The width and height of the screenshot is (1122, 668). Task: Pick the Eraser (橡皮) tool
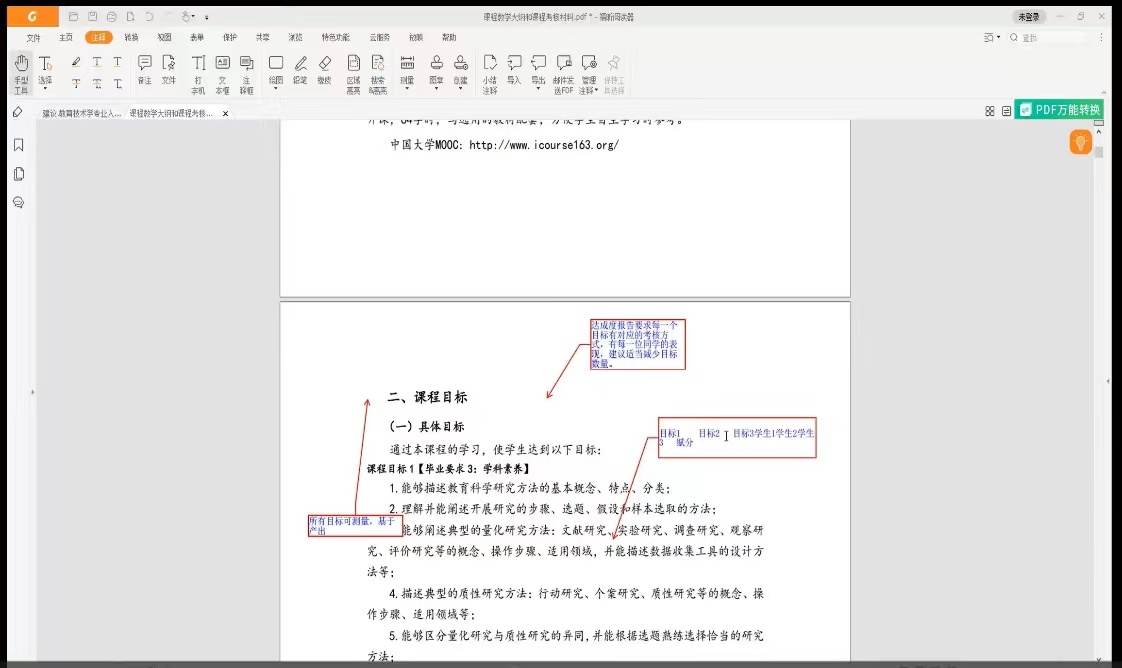click(x=324, y=72)
